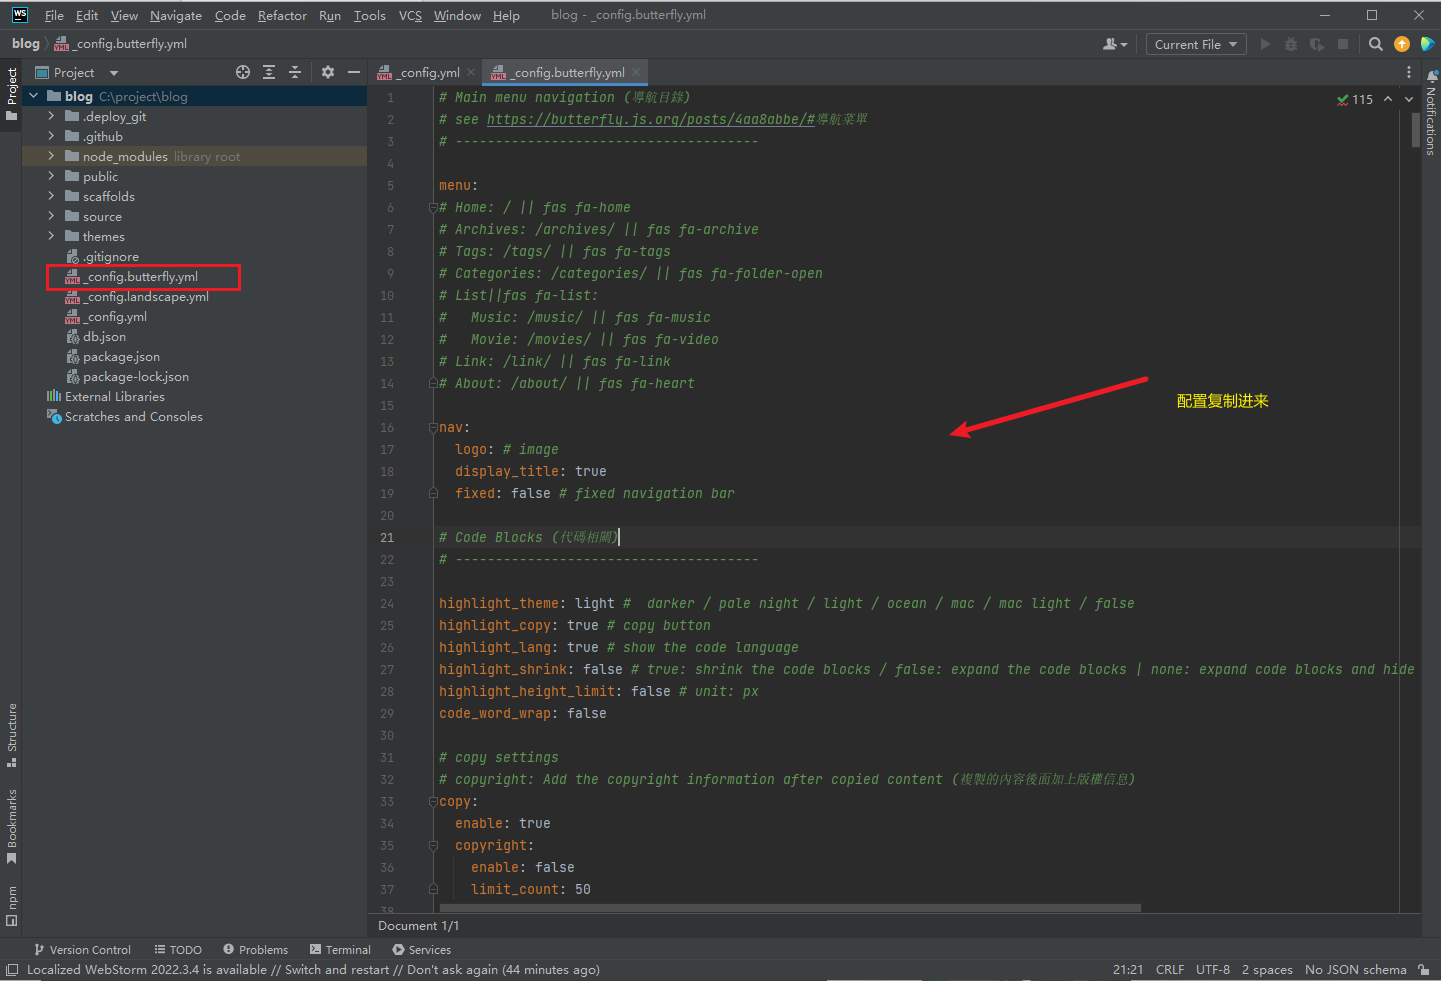
Task: Open the VCS menu
Action: (410, 15)
